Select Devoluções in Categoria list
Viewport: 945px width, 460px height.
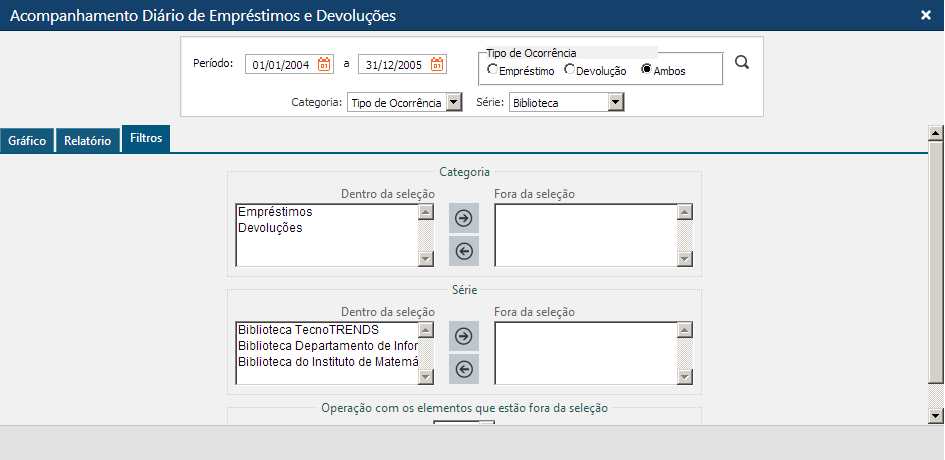pos(326,228)
